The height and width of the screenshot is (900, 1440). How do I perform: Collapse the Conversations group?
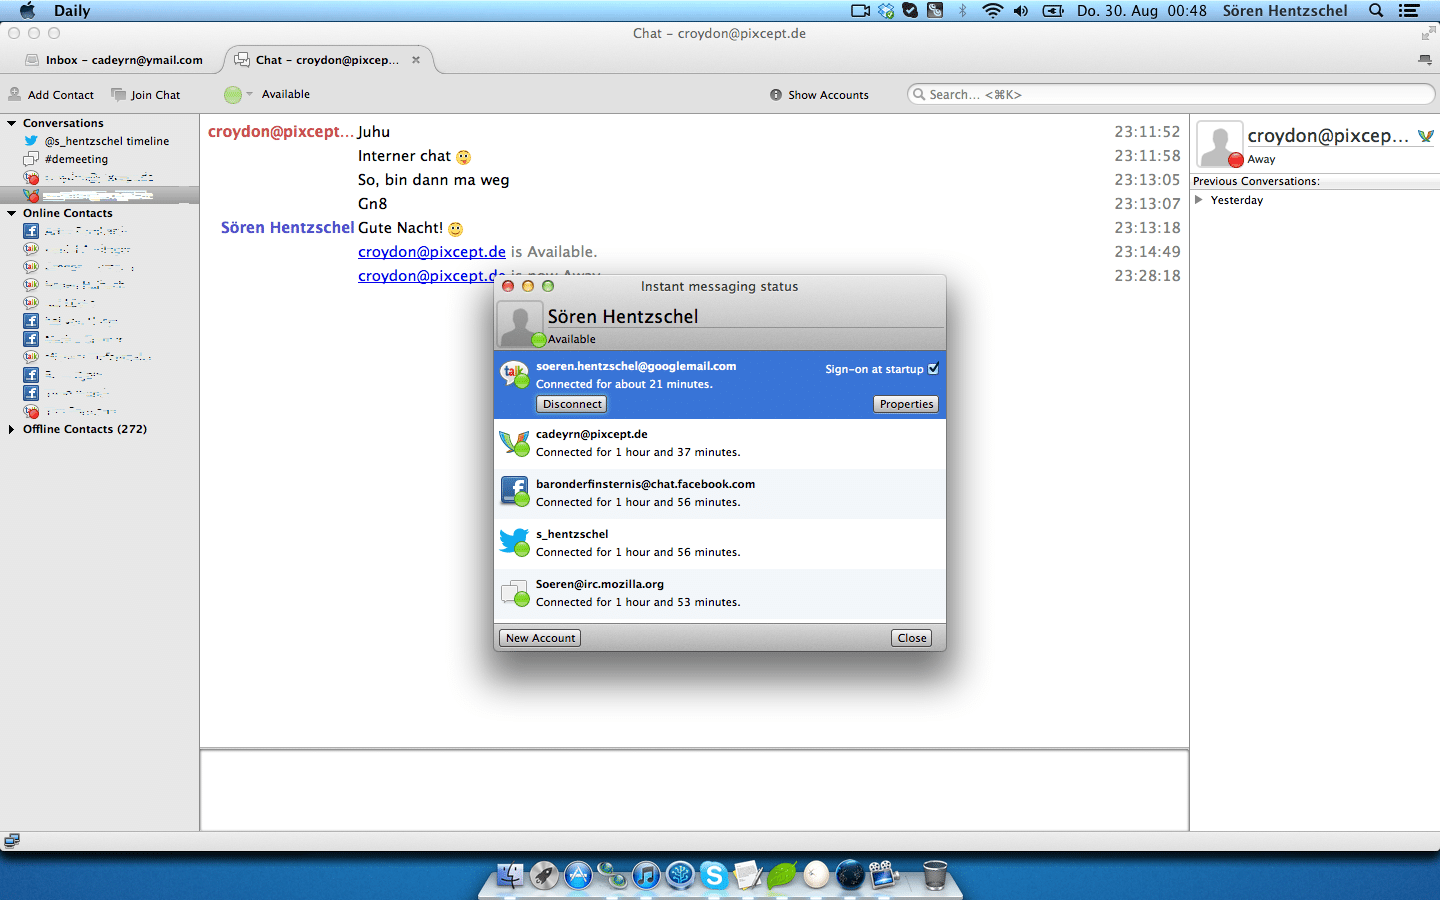pos(12,124)
